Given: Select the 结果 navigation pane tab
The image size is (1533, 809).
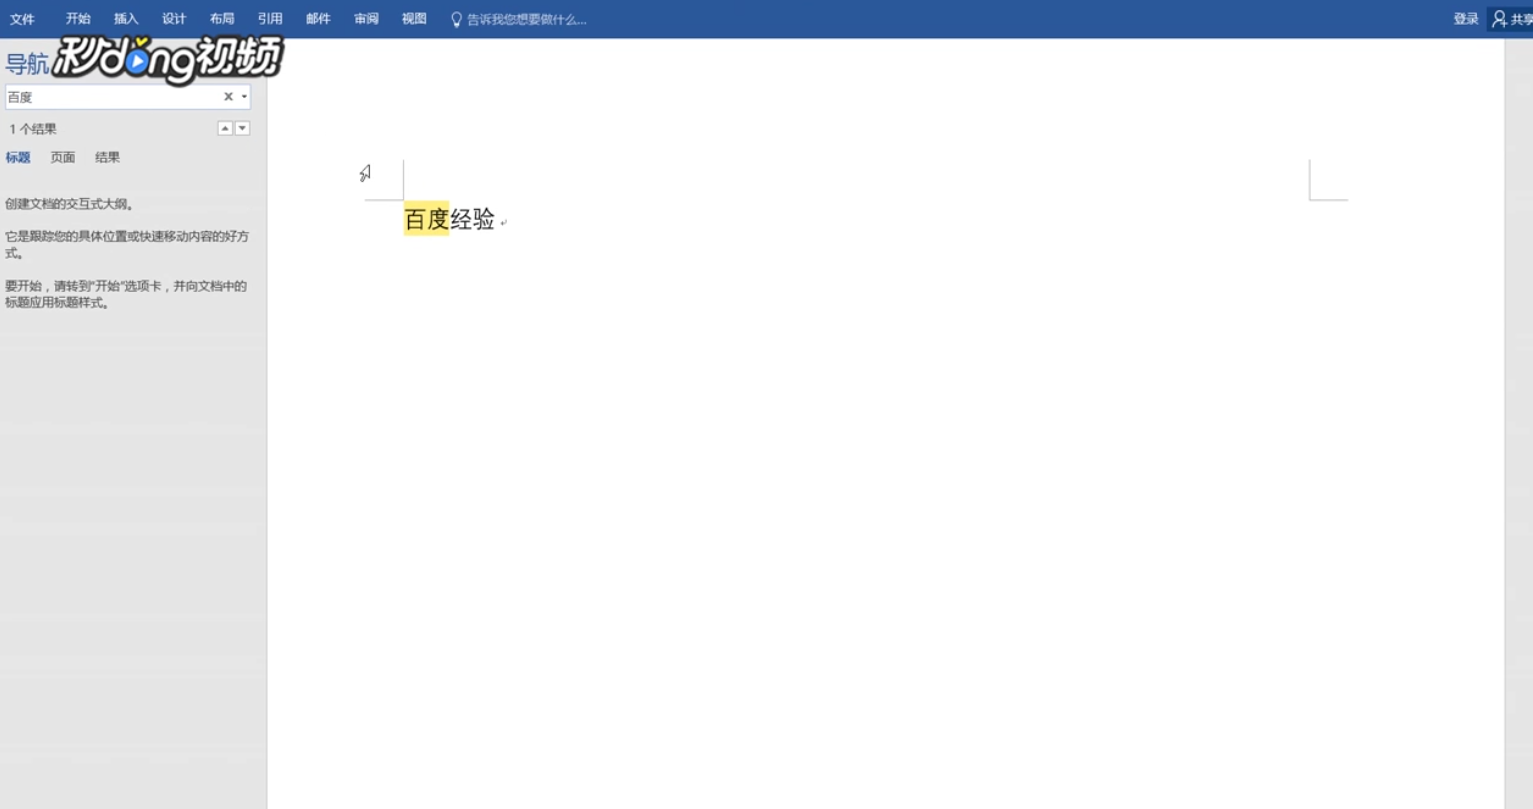Looking at the screenshot, I should point(107,157).
